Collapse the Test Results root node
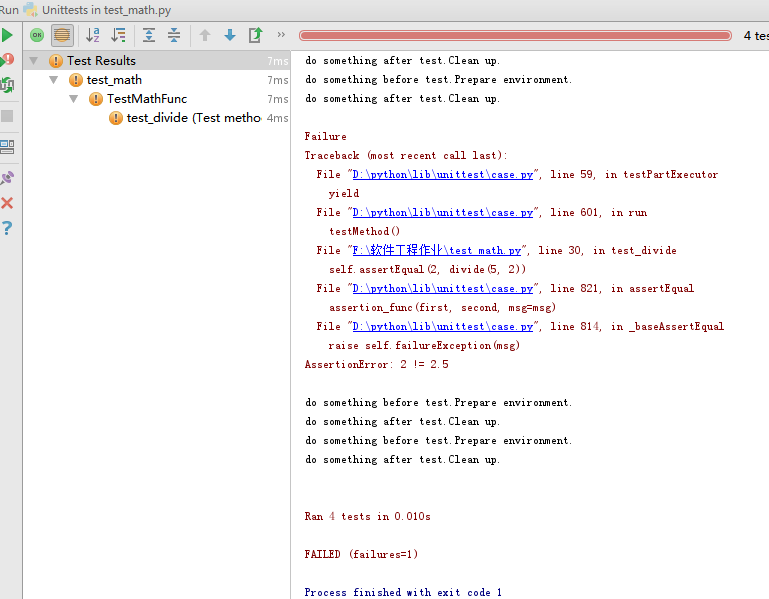This screenshot has height=599, width=769. (x=33, y=61)
